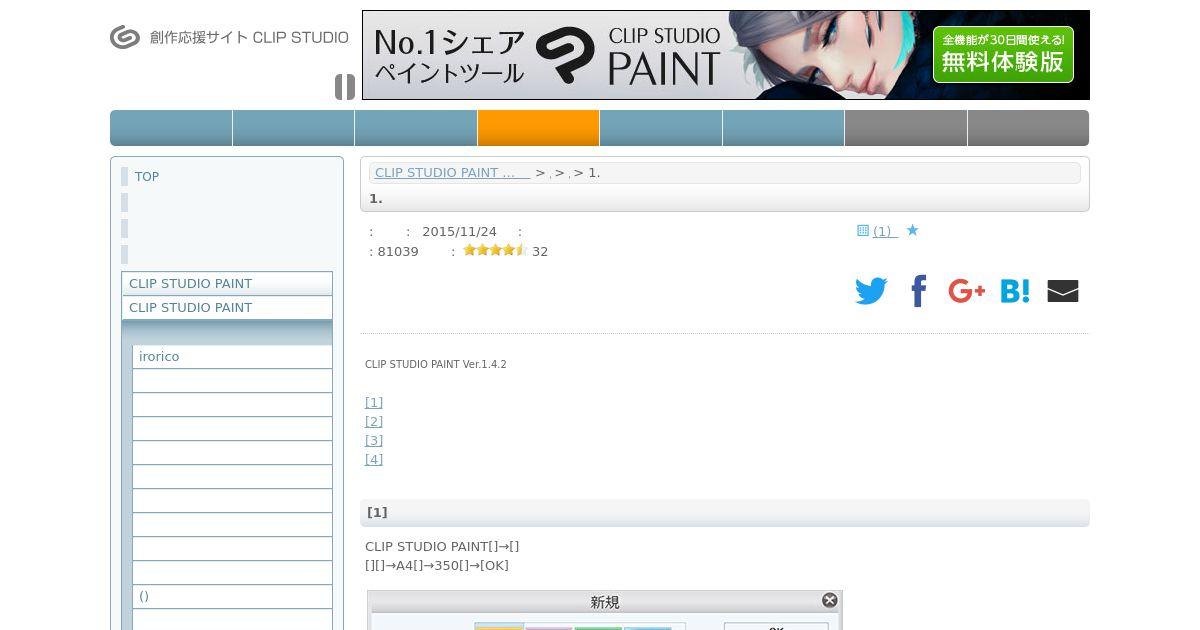Click the rating count 32
The height and width of the screenshot is (630, 1200).
(x=540, y=251)
